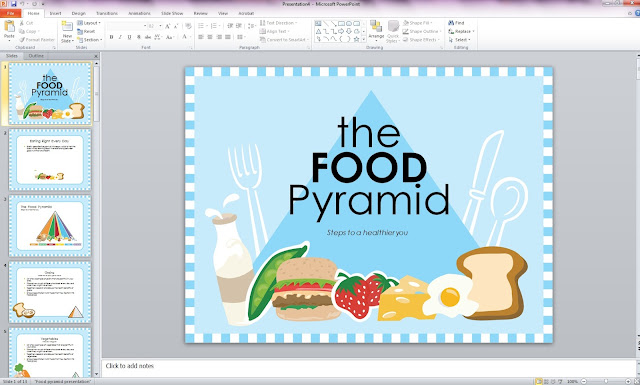
Task: Toggle Underline formatting
Action: coord(129,37)
